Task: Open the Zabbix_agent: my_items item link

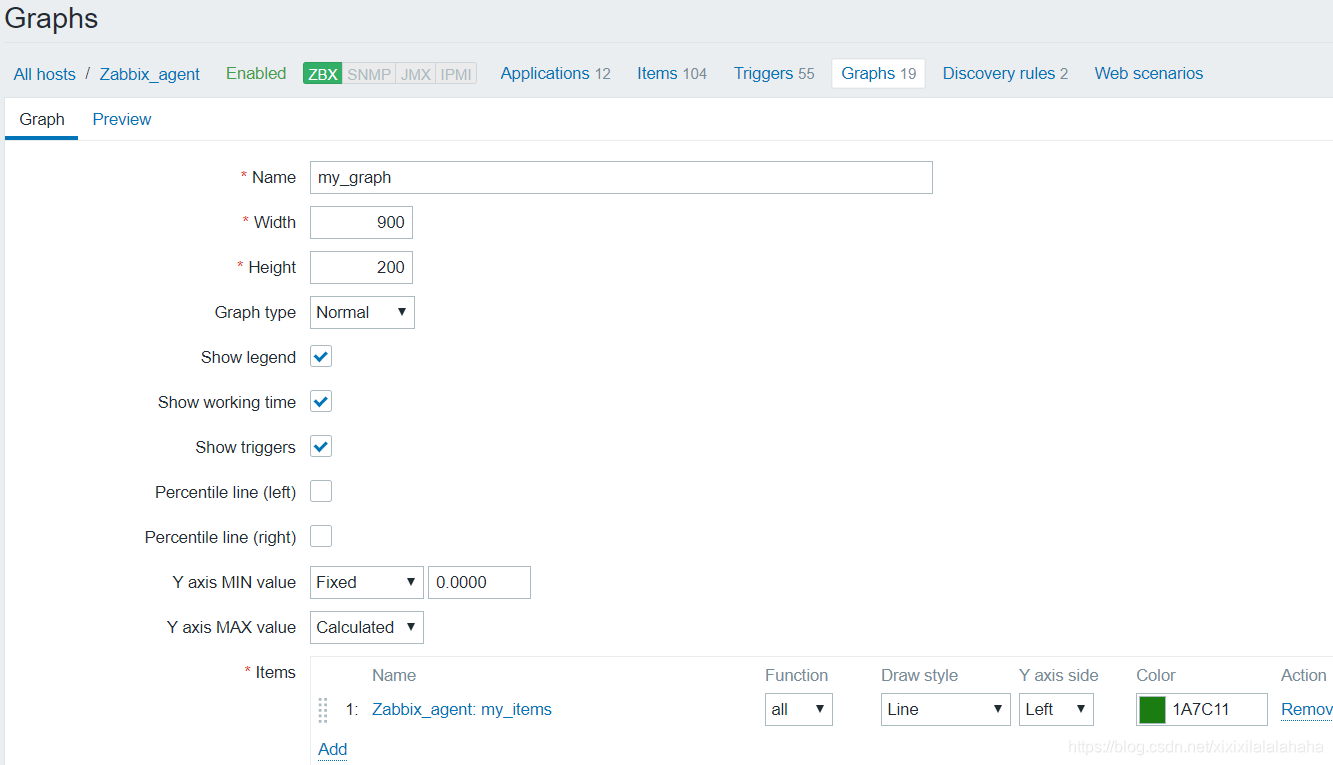Action: 462,709
